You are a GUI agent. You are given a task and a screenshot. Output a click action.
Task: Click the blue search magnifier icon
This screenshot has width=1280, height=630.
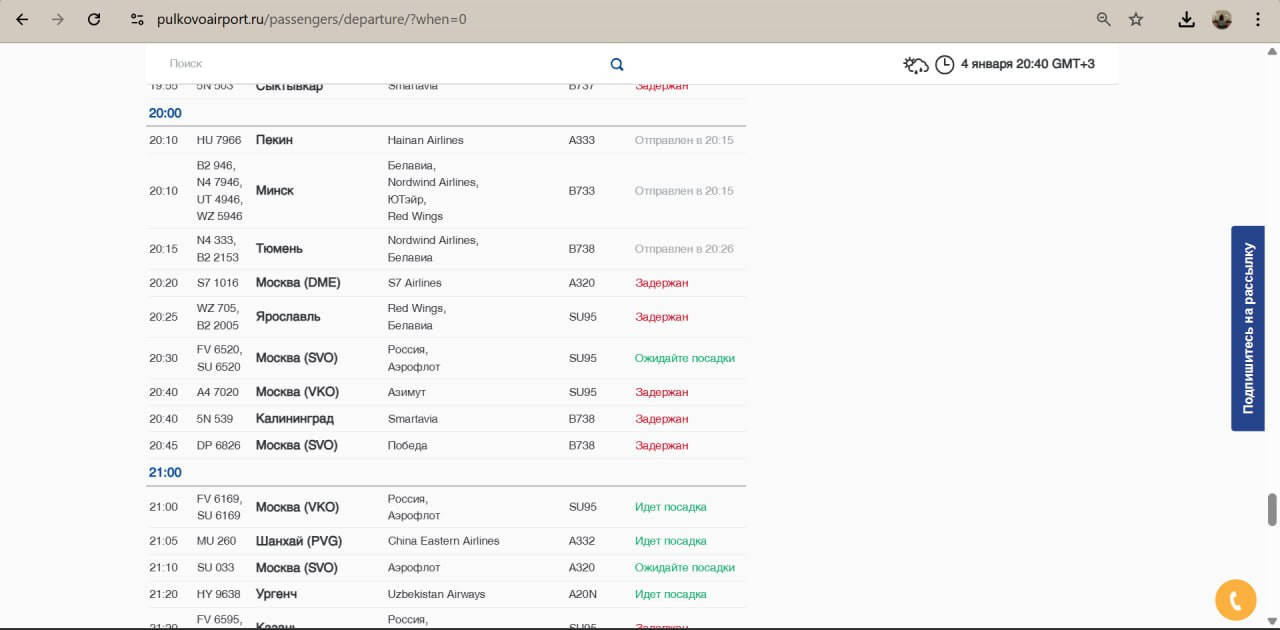[x=617, y=64]
